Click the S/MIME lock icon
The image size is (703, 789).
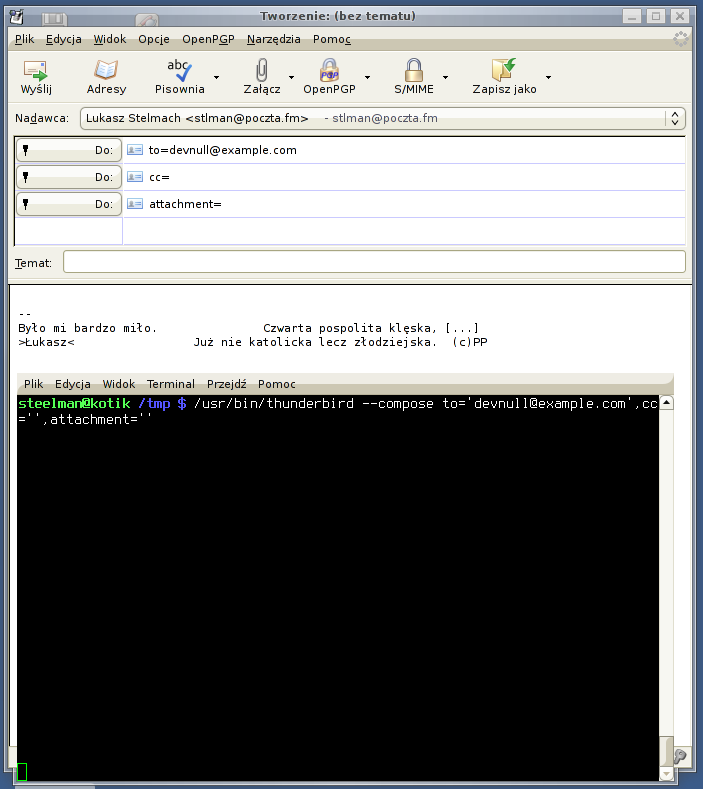click(414, 70)
